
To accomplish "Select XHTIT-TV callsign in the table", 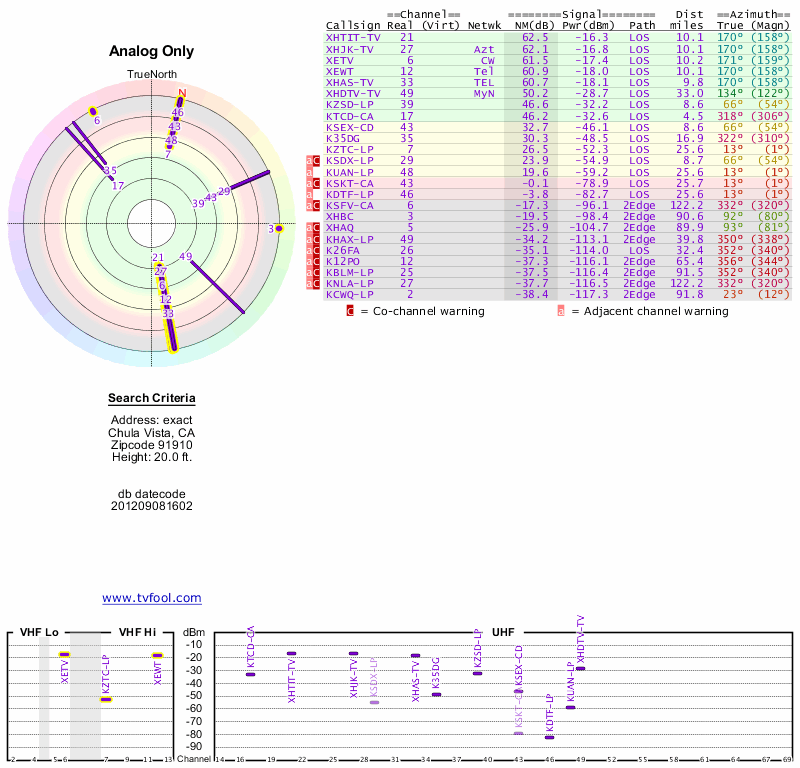I will click(353, 38).
